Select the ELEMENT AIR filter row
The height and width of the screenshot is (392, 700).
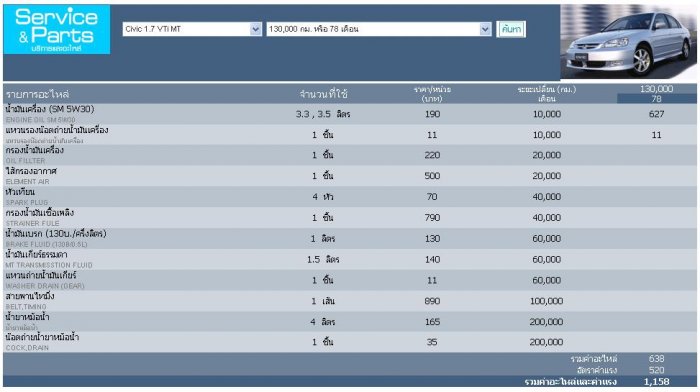coord(350,176)
